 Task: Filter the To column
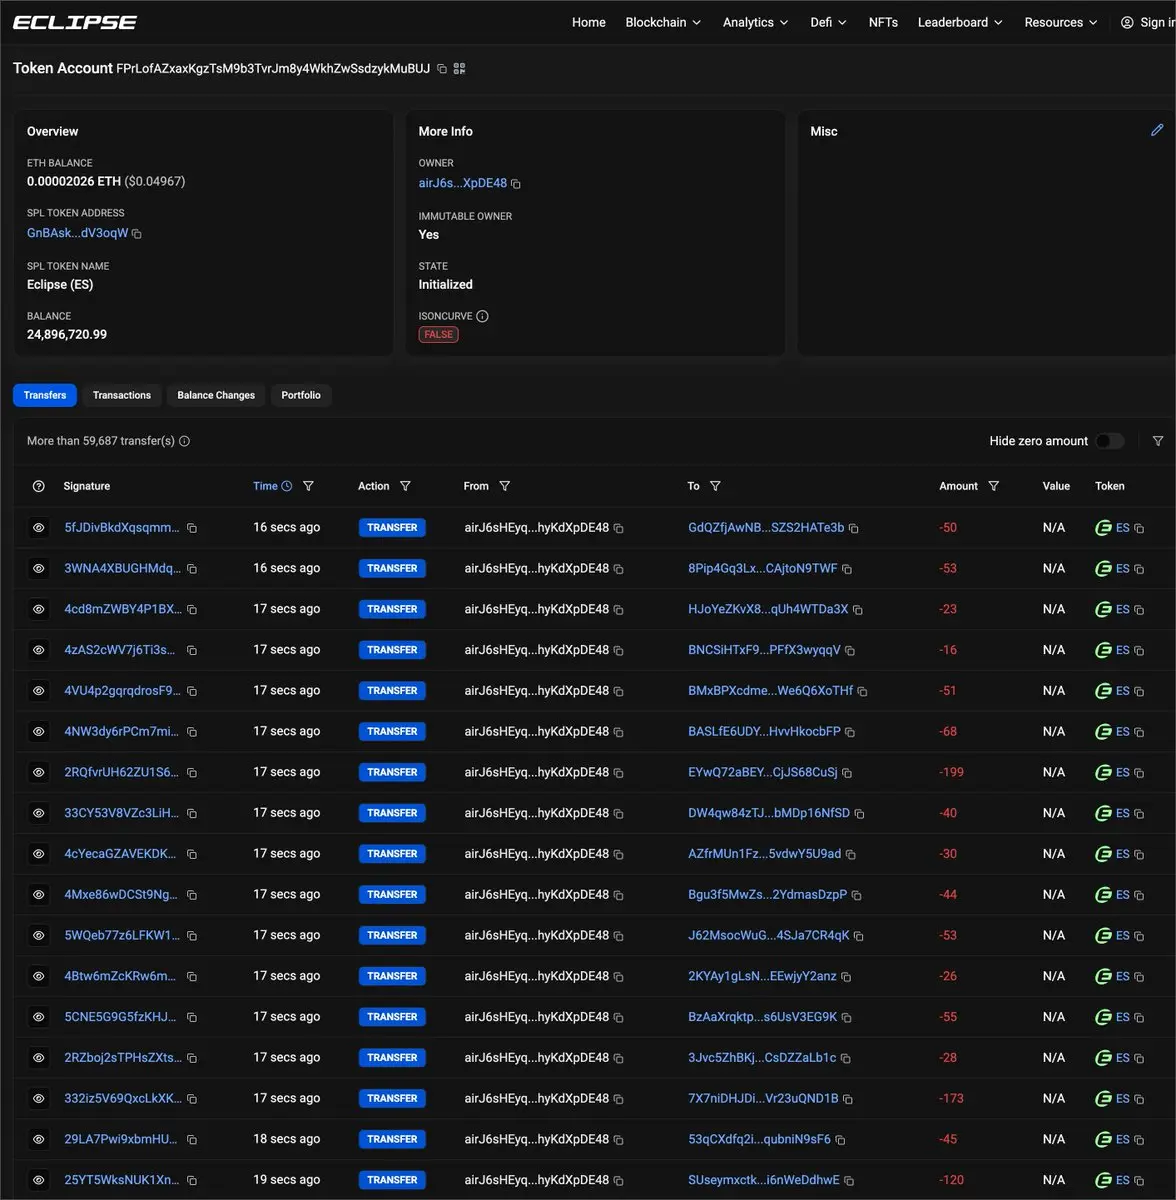pos(715,486)
